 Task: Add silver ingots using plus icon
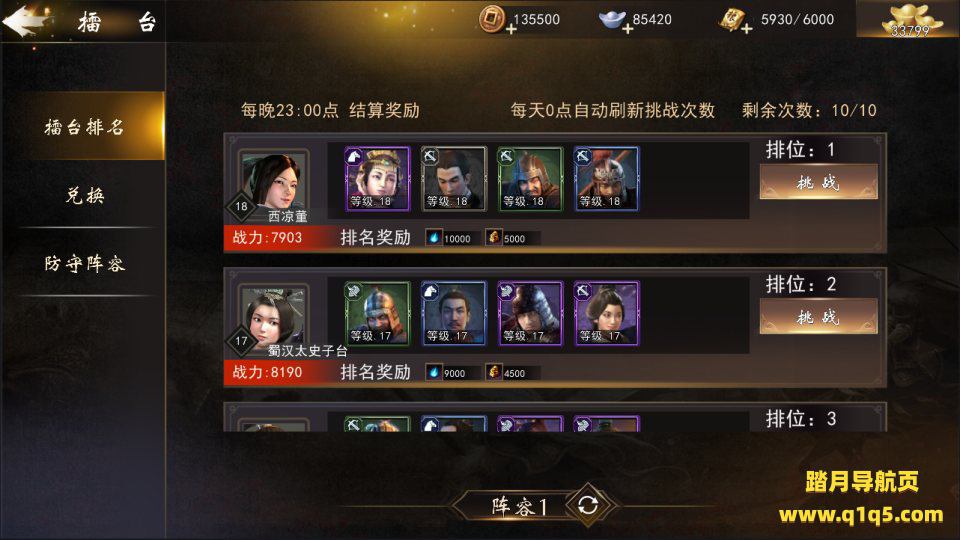click(628, 29)
